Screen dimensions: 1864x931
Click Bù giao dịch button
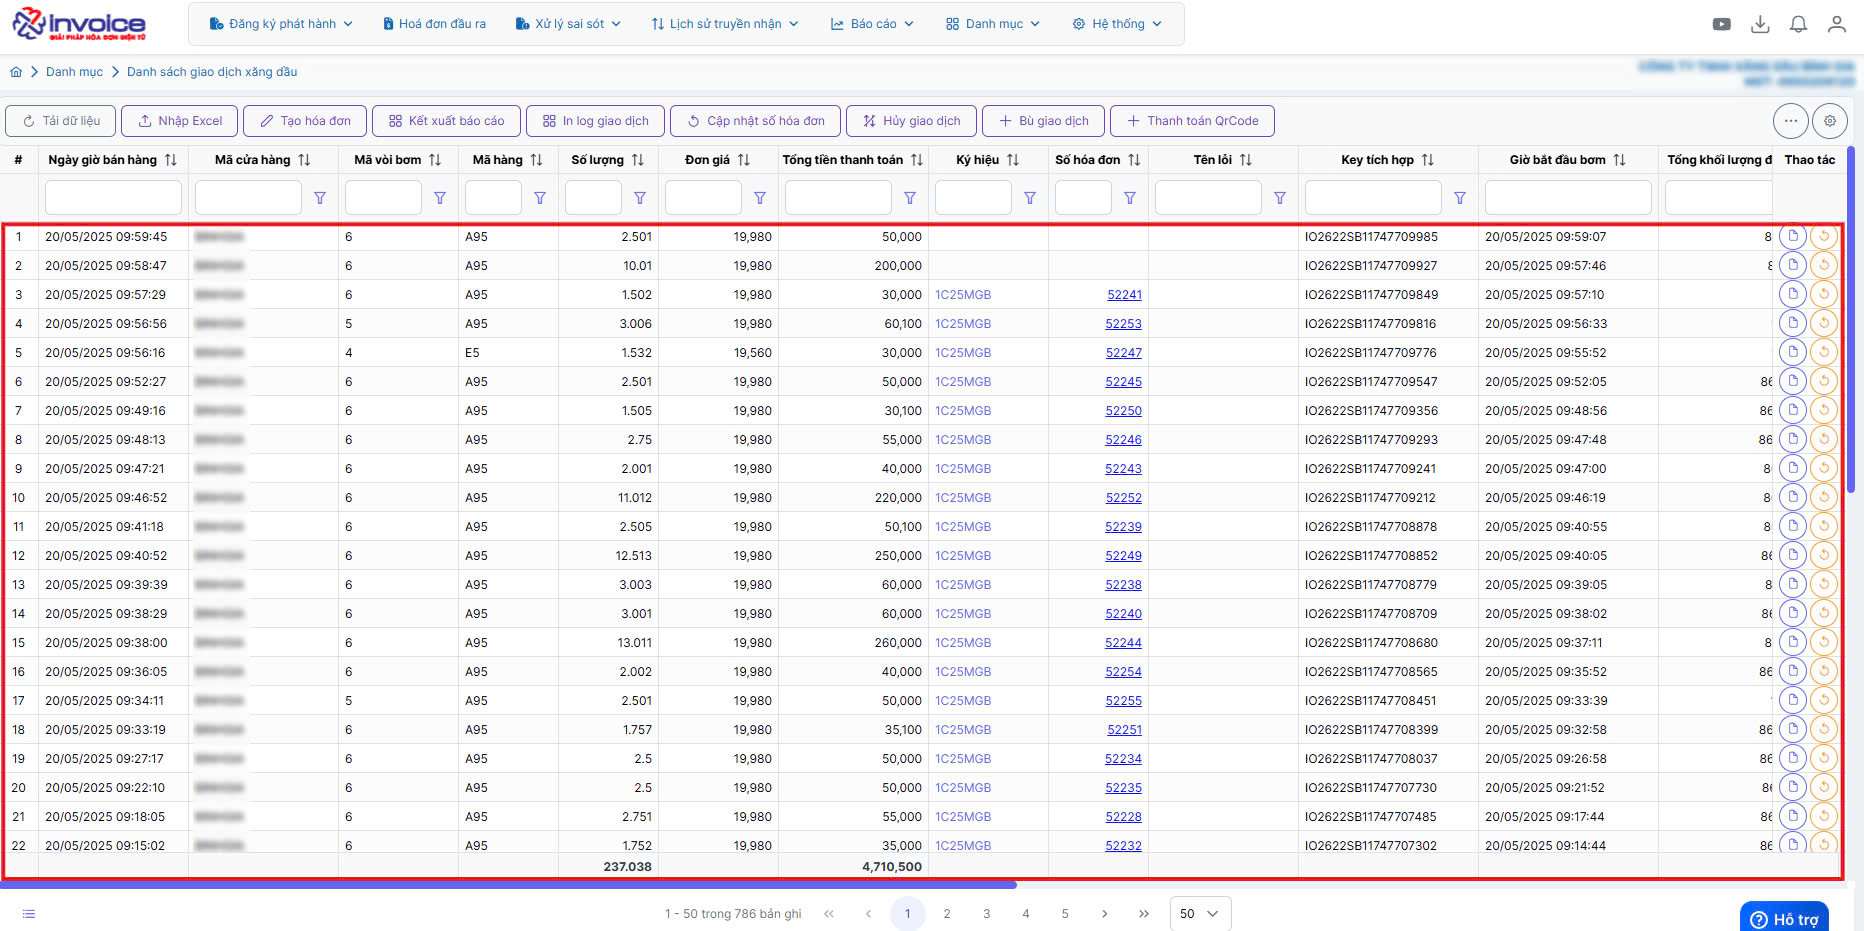(1044, 121)
